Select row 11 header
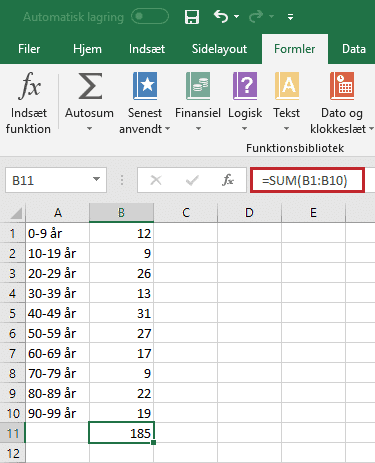This screenshot has height=463, width=375. pos(12,433)
